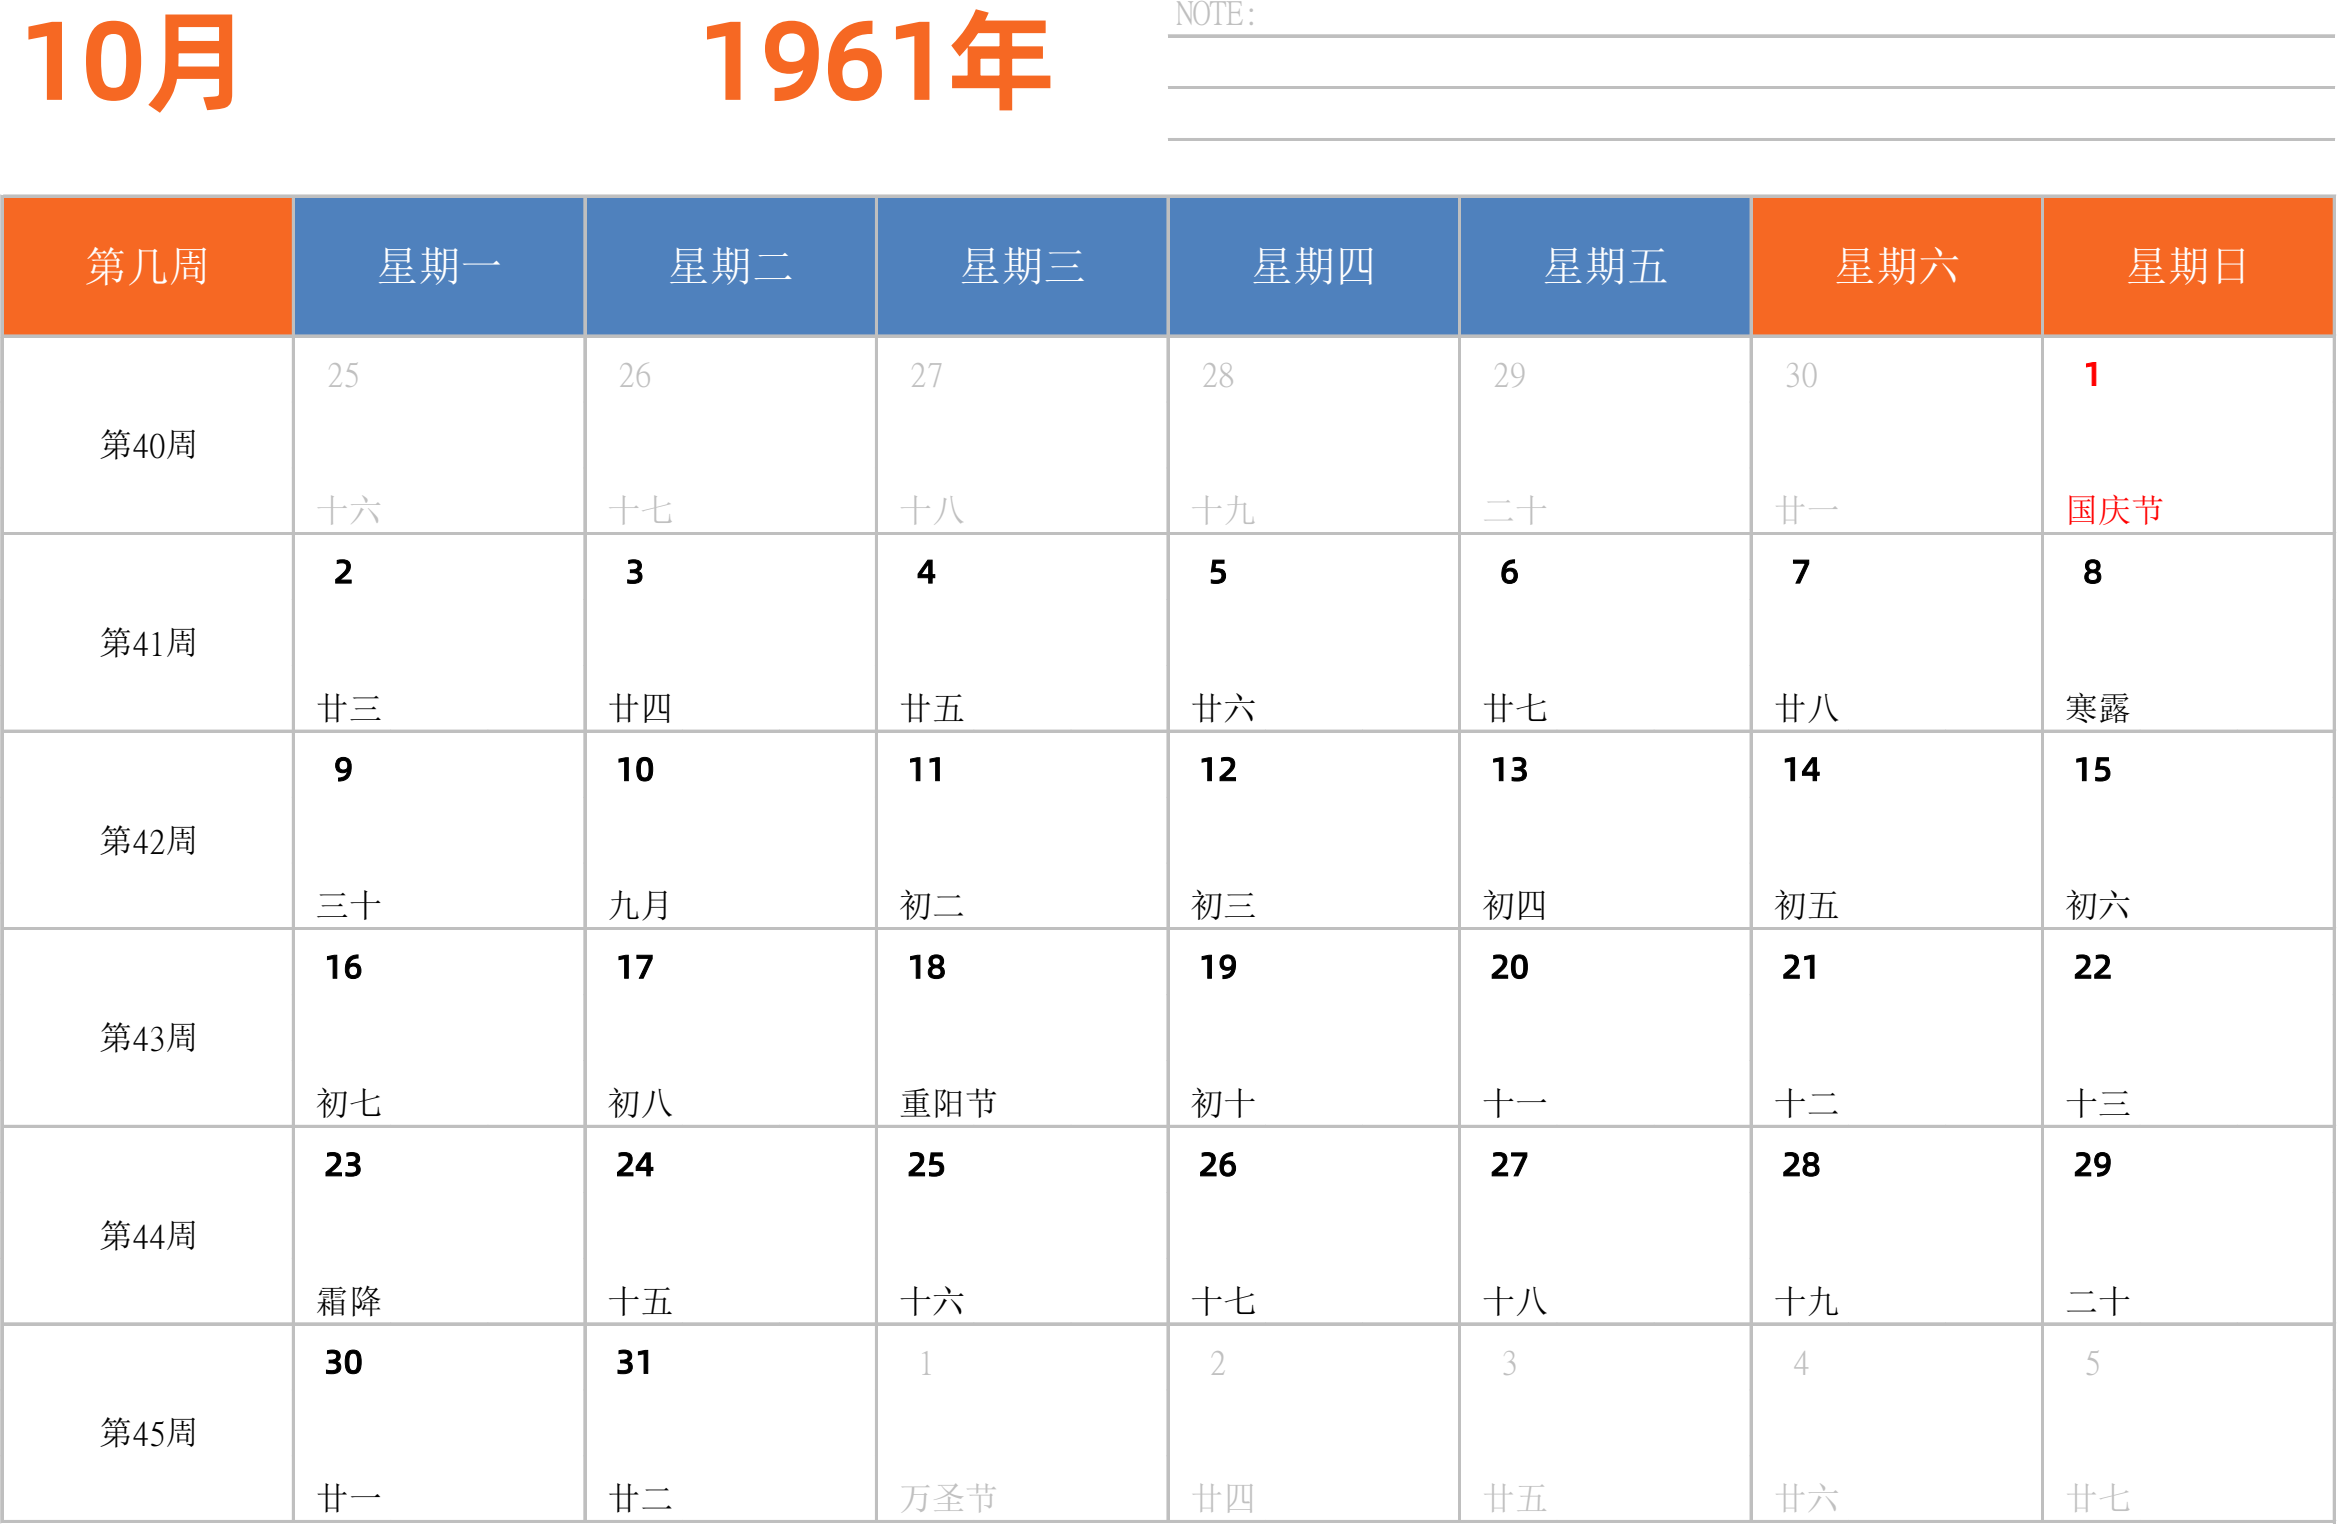Select the 星期六 column header
Screen dimensions: 2337x1524
pyautogui.click(x=1897, y=266)
